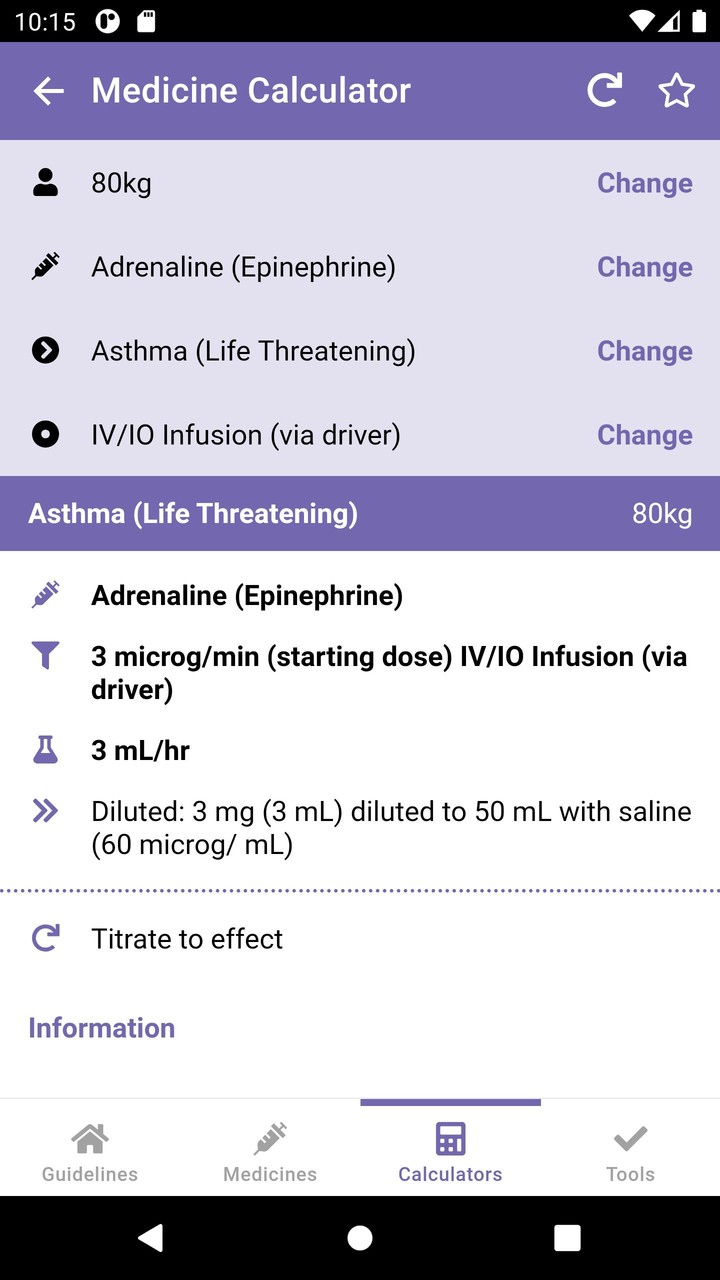Tap the patient weight person icon
This screenshot has width=720, height=1280.
point(45,182)
